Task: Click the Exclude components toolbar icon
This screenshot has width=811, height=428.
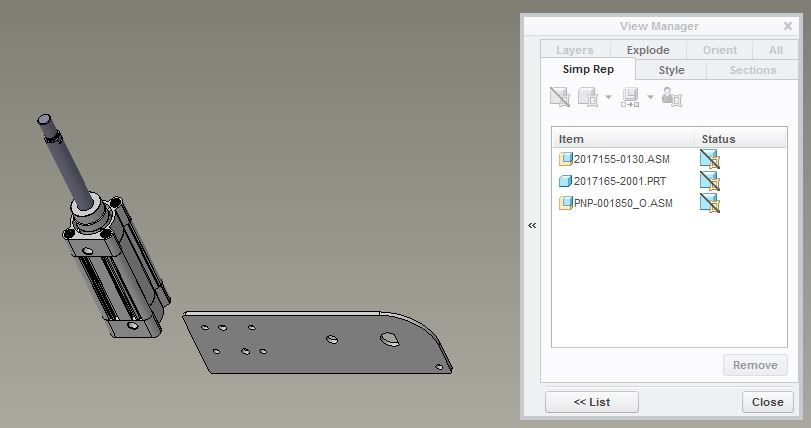Action: pyautogui.click(x=560, y=97)
